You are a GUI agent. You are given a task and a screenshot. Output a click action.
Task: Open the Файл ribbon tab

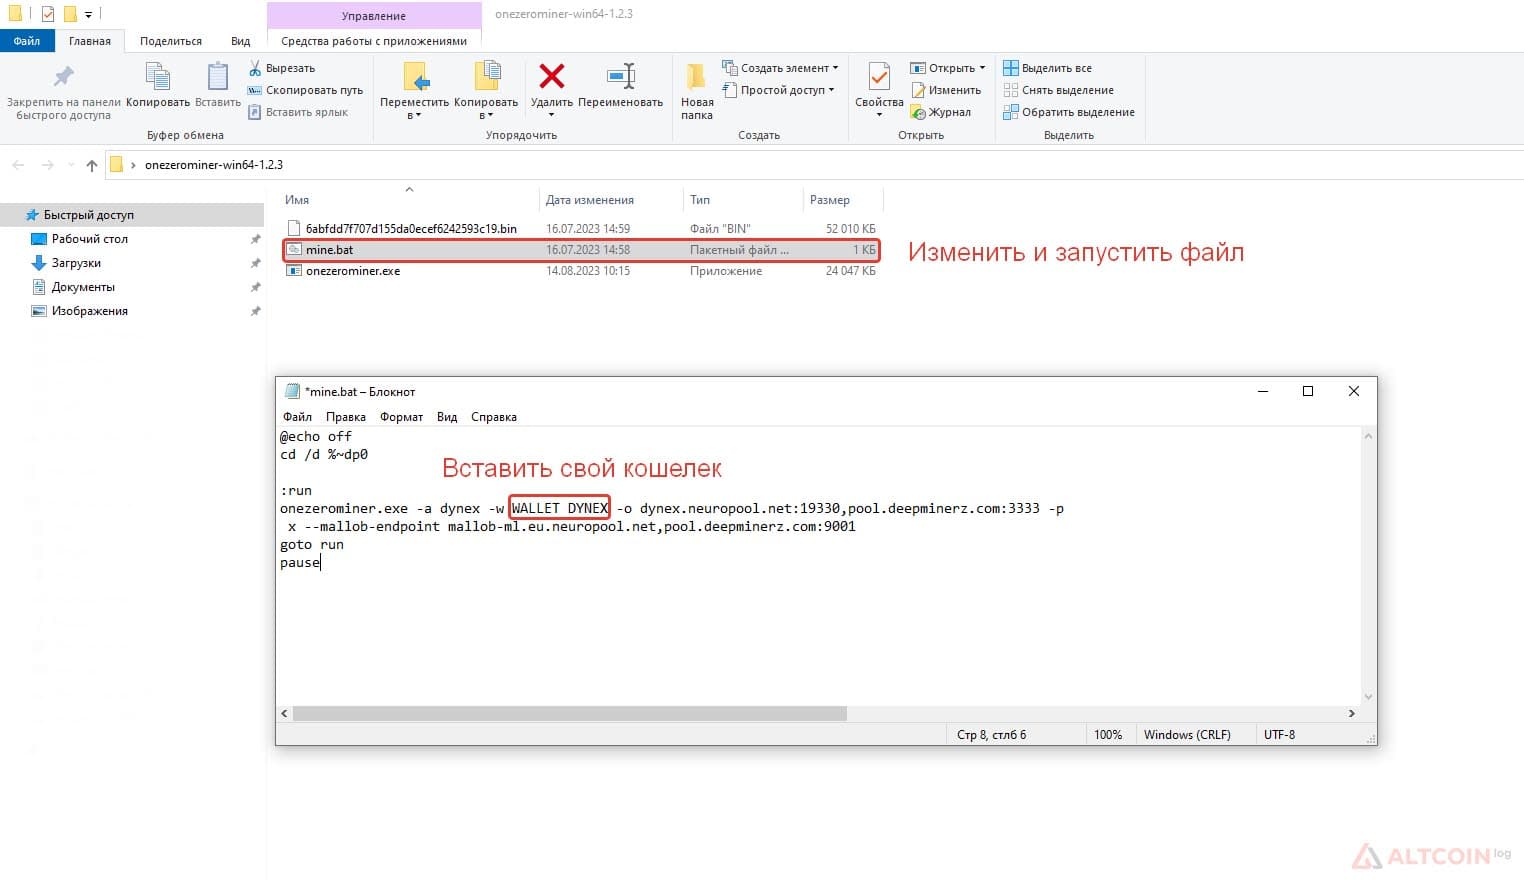[27, 41]
